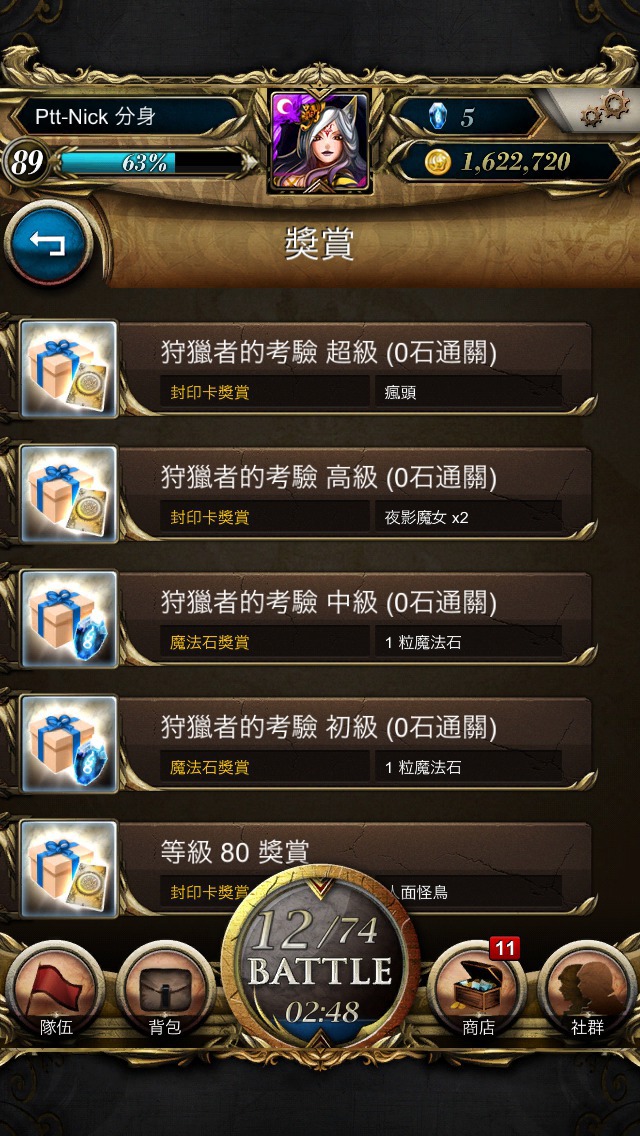Claim the 初級 magic stone gift icon
Screen dimensions: 640x1136
[68, 743]
